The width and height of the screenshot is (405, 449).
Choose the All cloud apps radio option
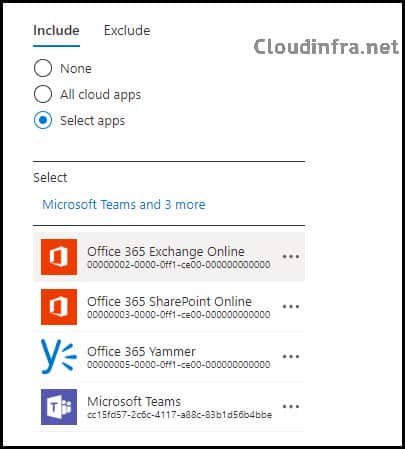[x=43, y=94]
